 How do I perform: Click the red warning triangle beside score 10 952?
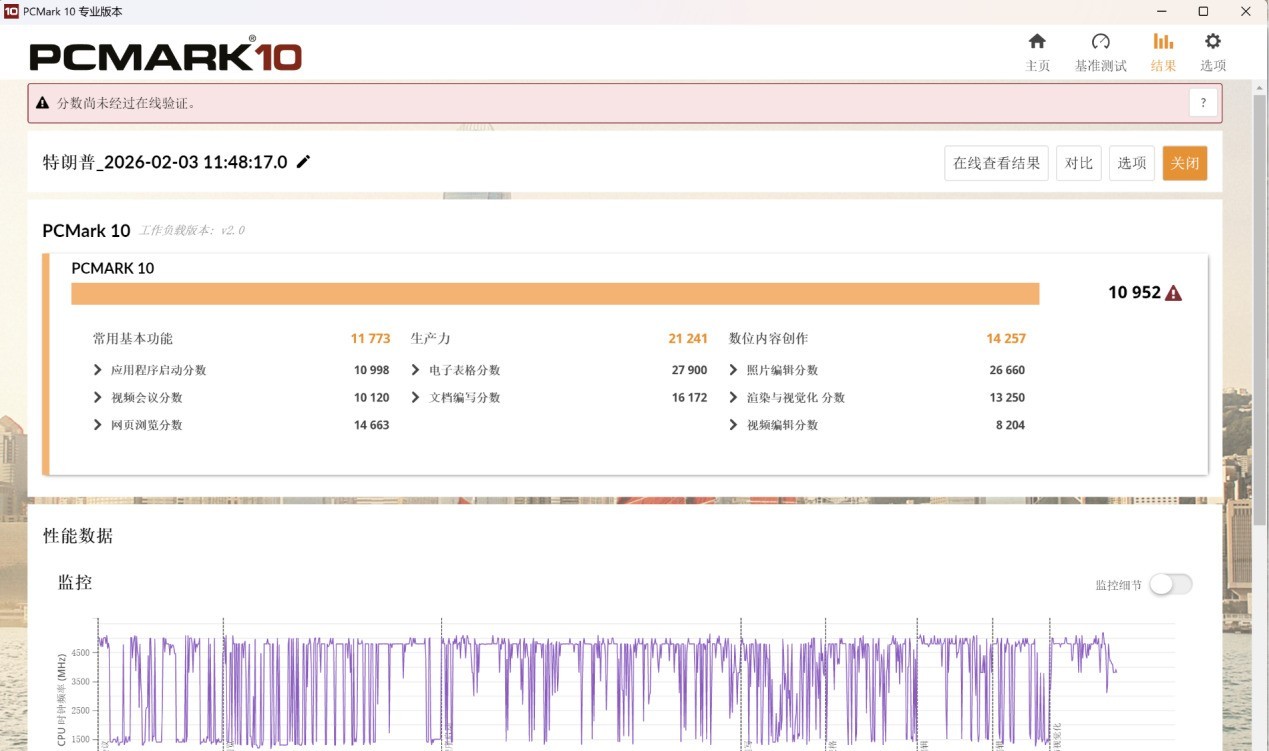coord(1173,293)
